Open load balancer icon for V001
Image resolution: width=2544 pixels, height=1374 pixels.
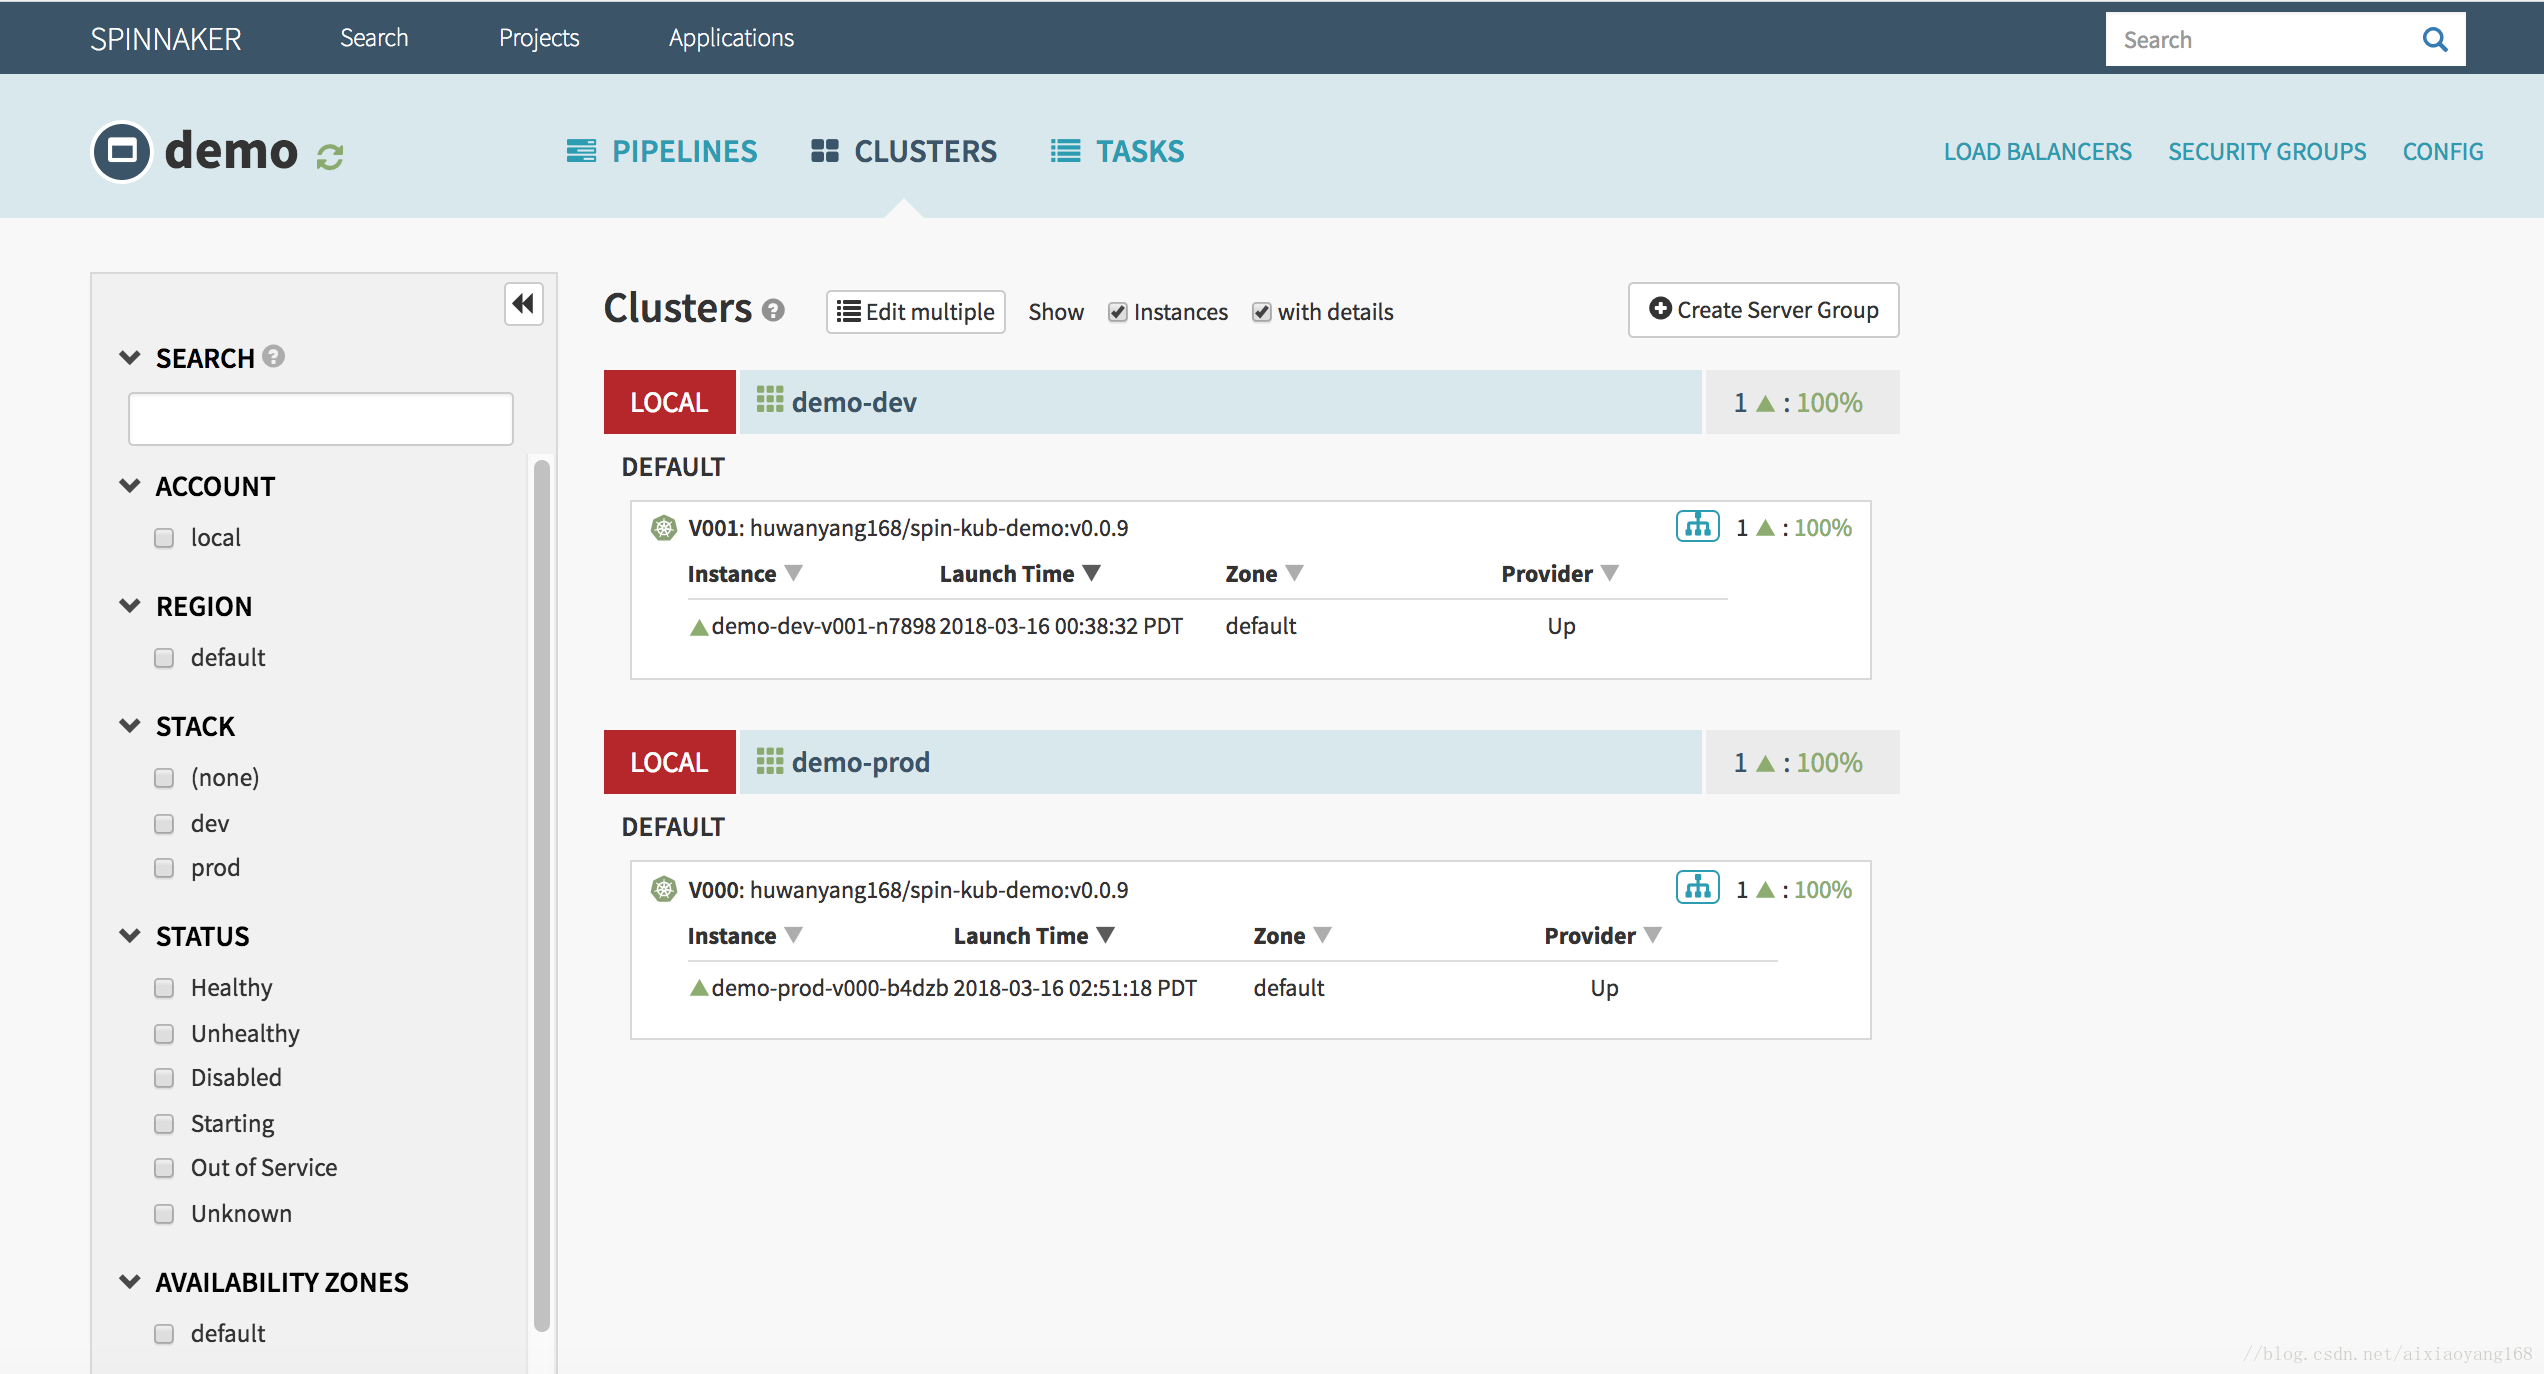click(x=1697, y=525)
